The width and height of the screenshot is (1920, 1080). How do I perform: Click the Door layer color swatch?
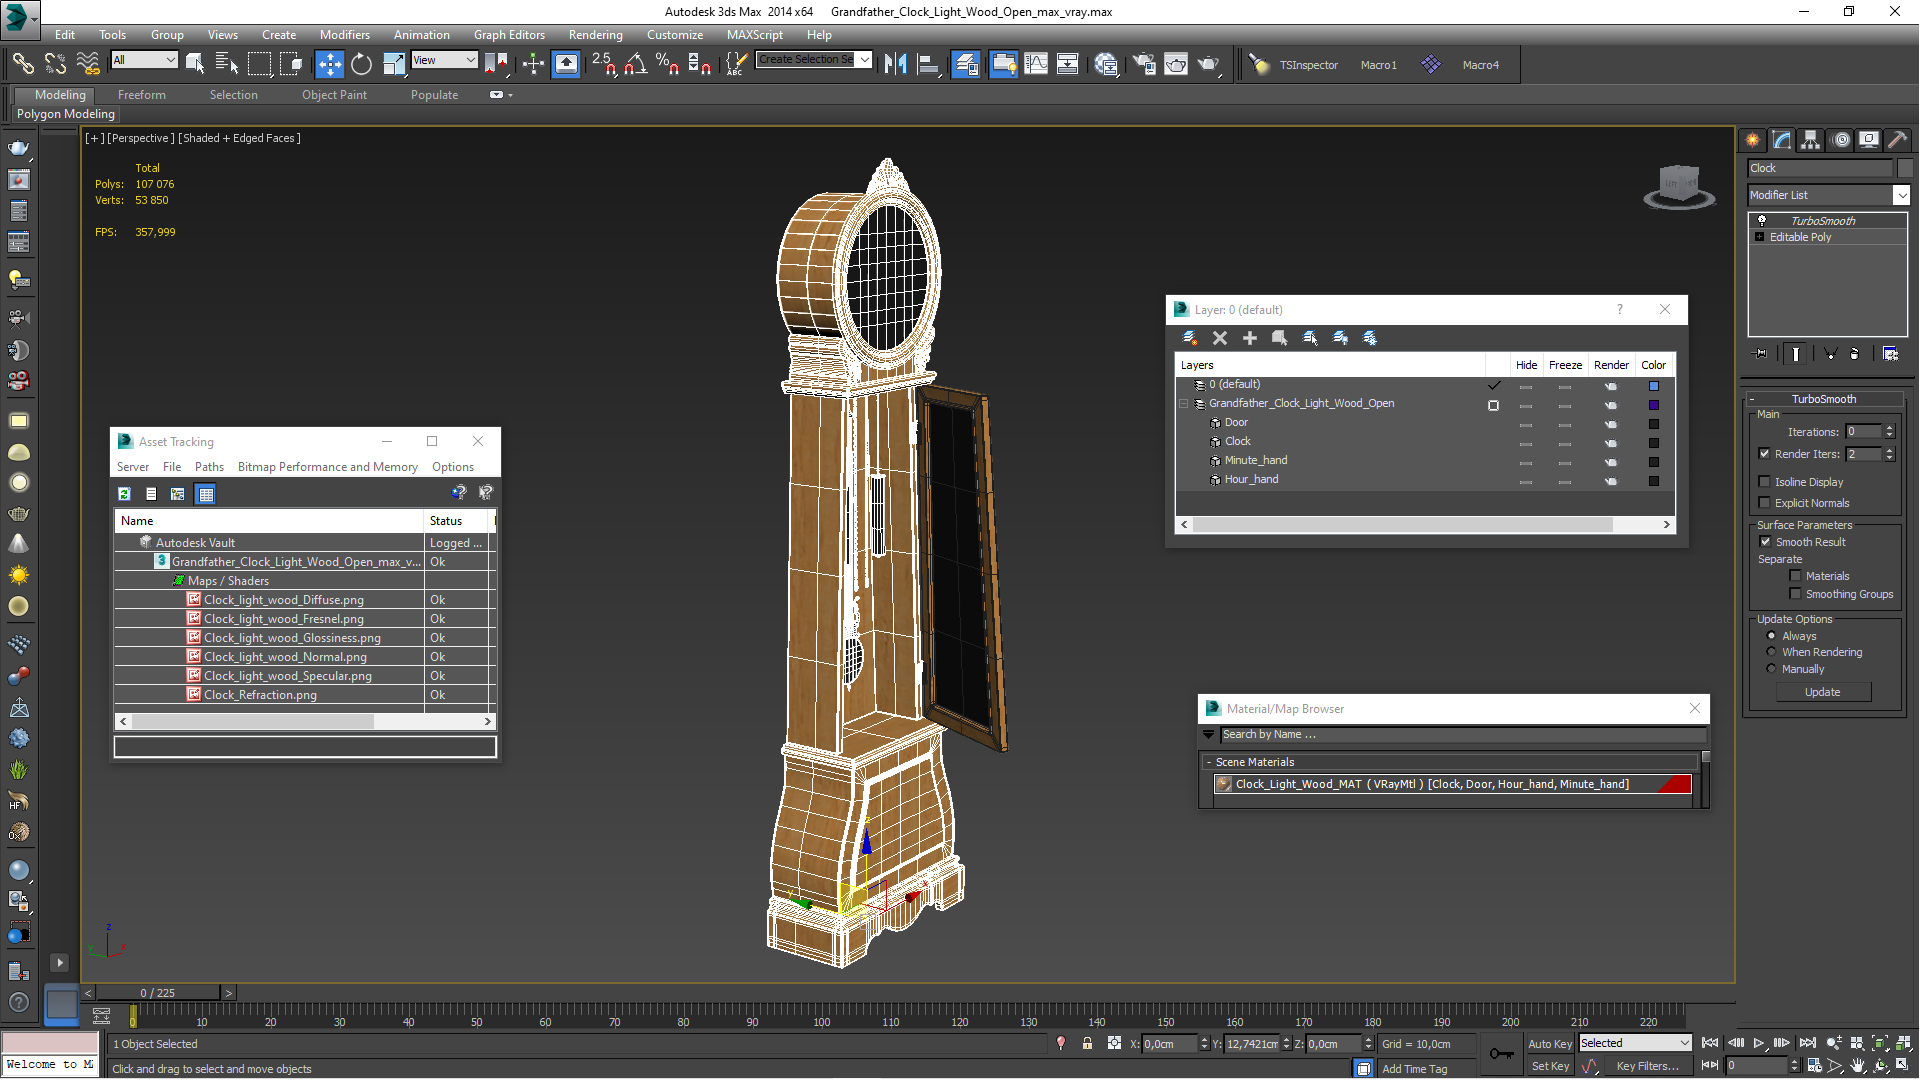click(1653, 424)
